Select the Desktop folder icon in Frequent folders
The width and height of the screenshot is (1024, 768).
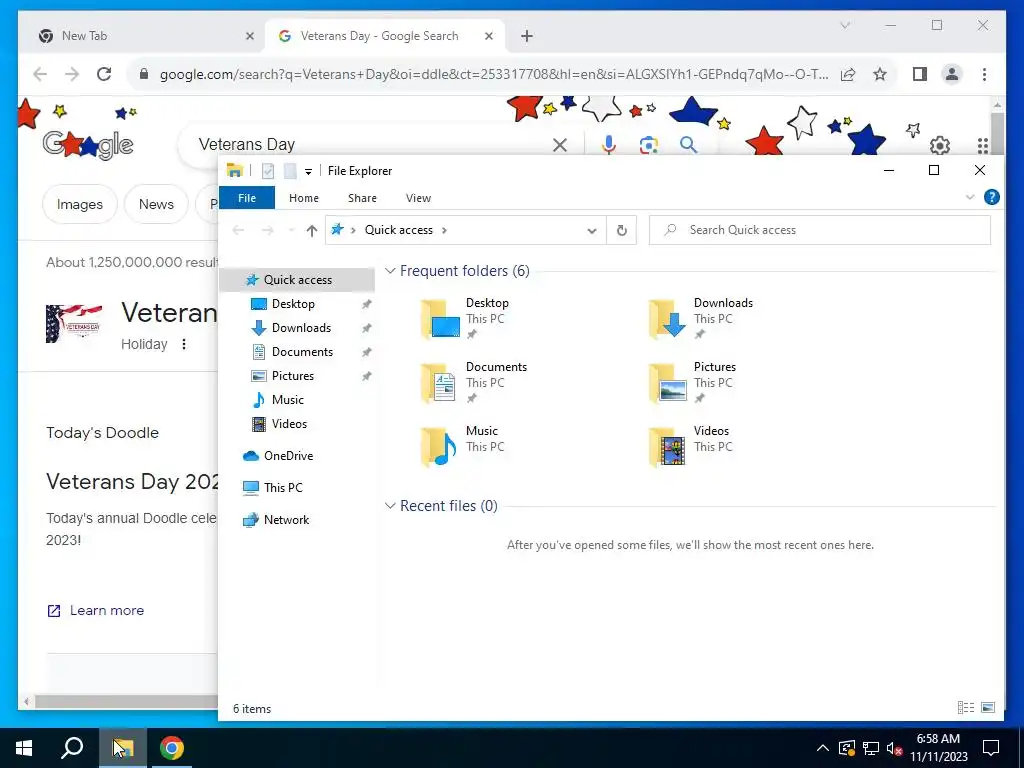tap(440, 319)
